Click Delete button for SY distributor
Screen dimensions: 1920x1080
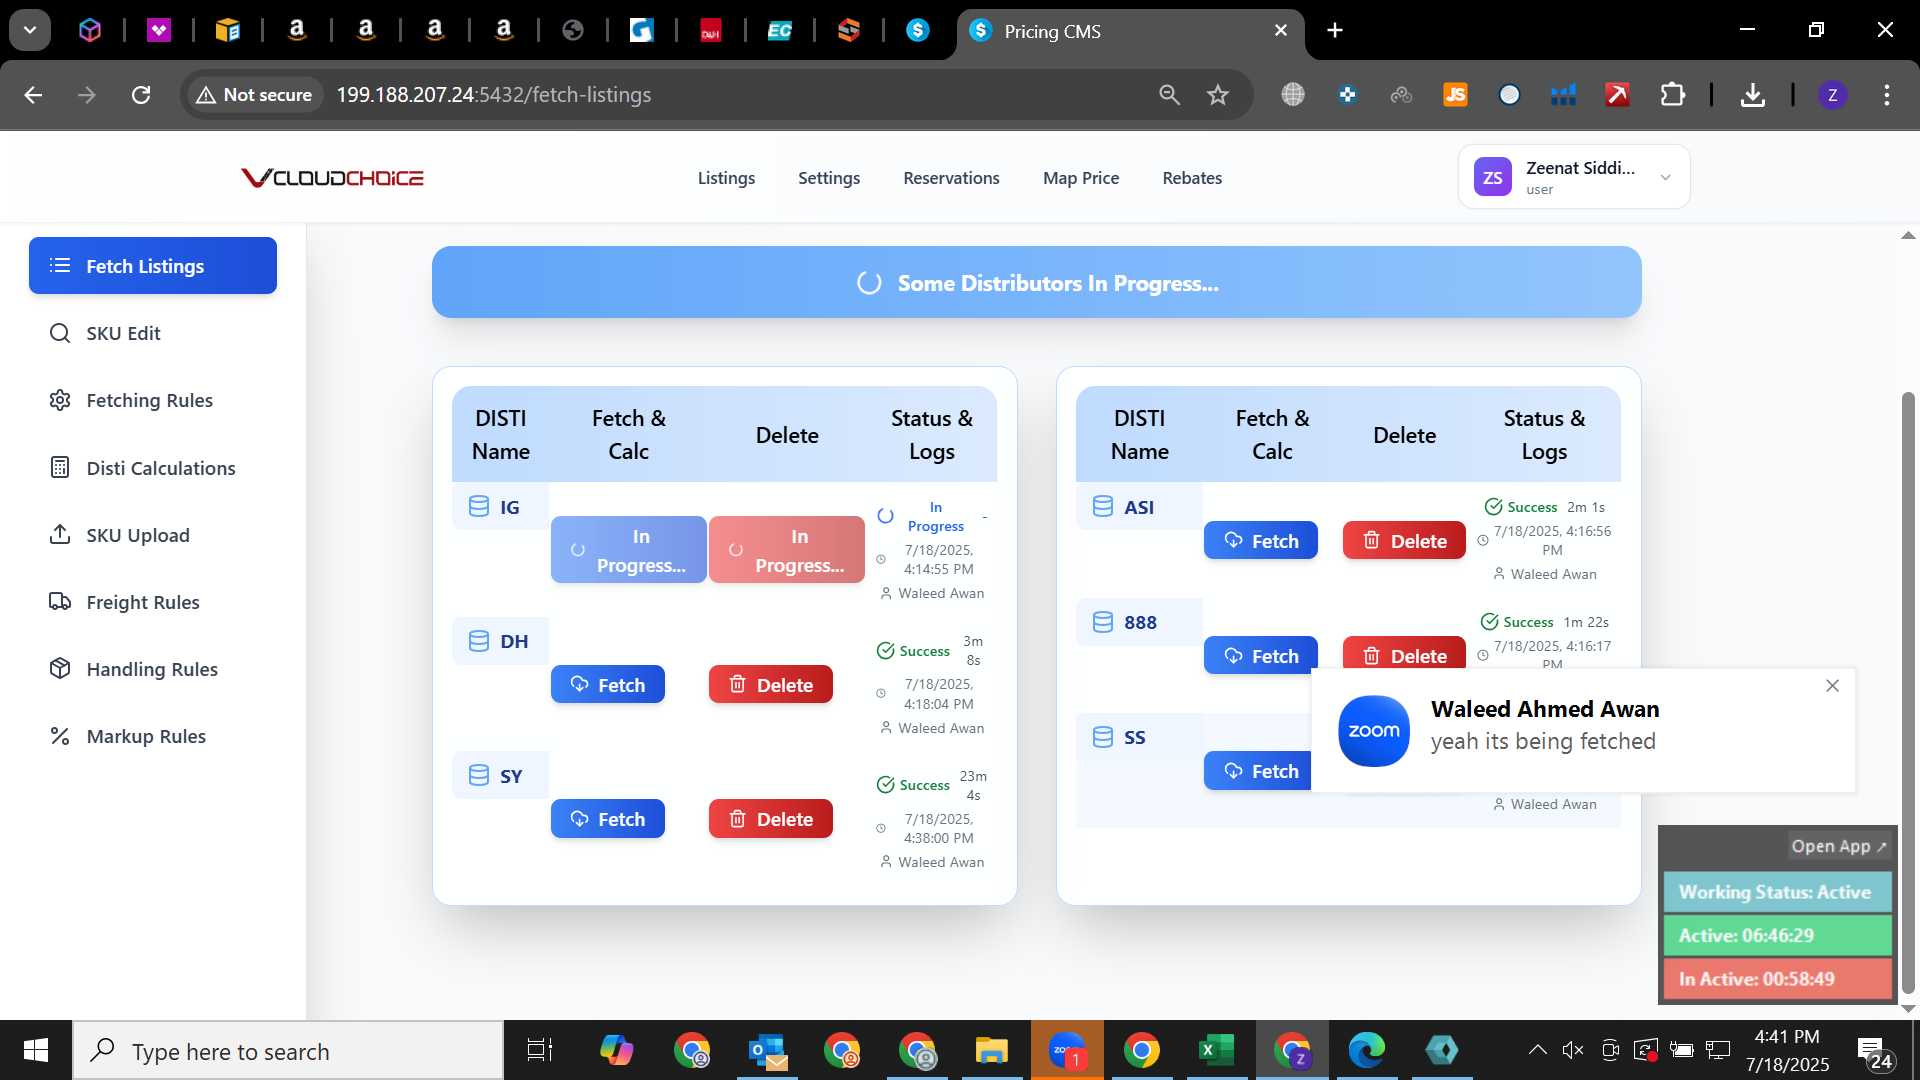(x=770, y=818)
